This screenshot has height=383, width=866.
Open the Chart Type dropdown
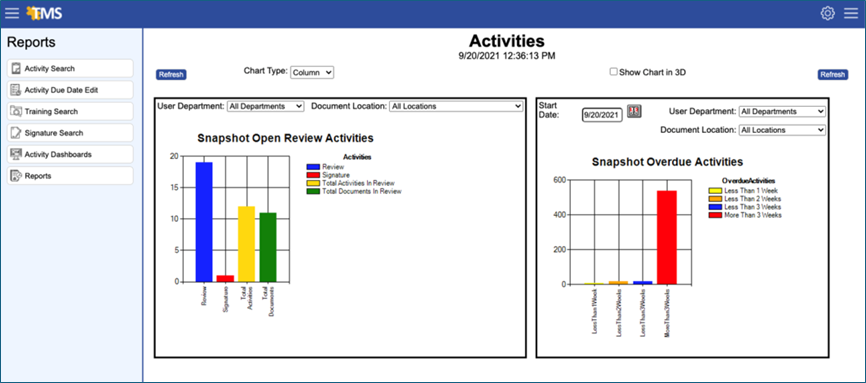[312, 72]
